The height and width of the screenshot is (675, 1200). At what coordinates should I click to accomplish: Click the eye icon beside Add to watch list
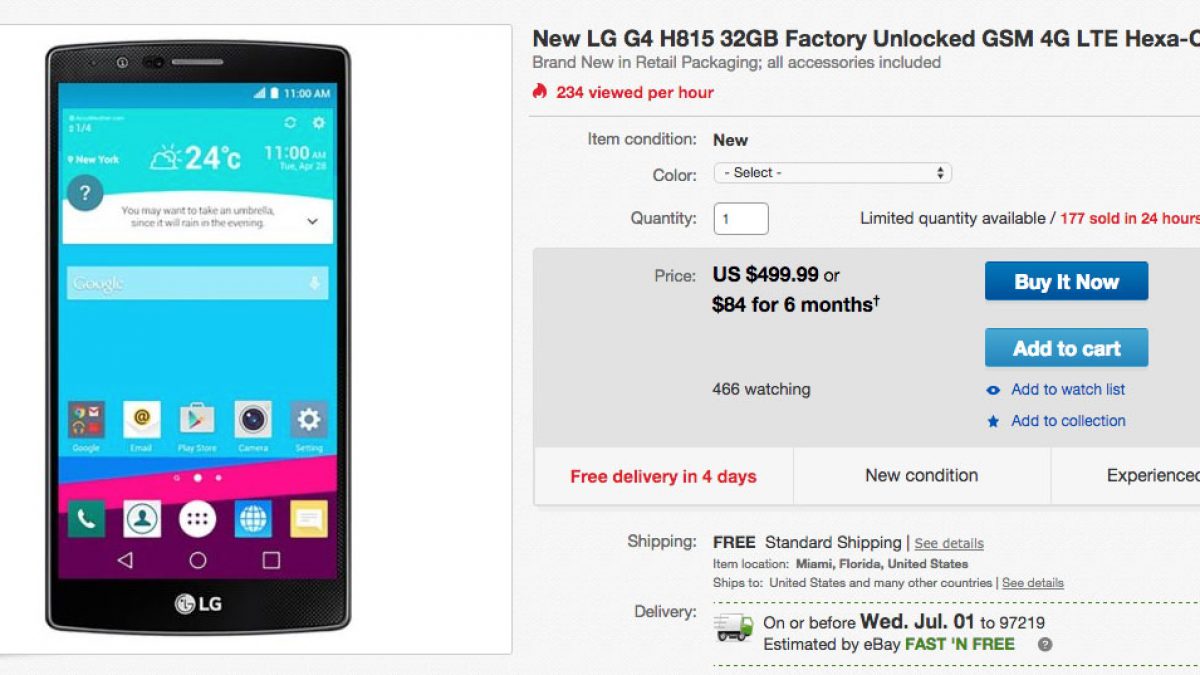[993, 390]
